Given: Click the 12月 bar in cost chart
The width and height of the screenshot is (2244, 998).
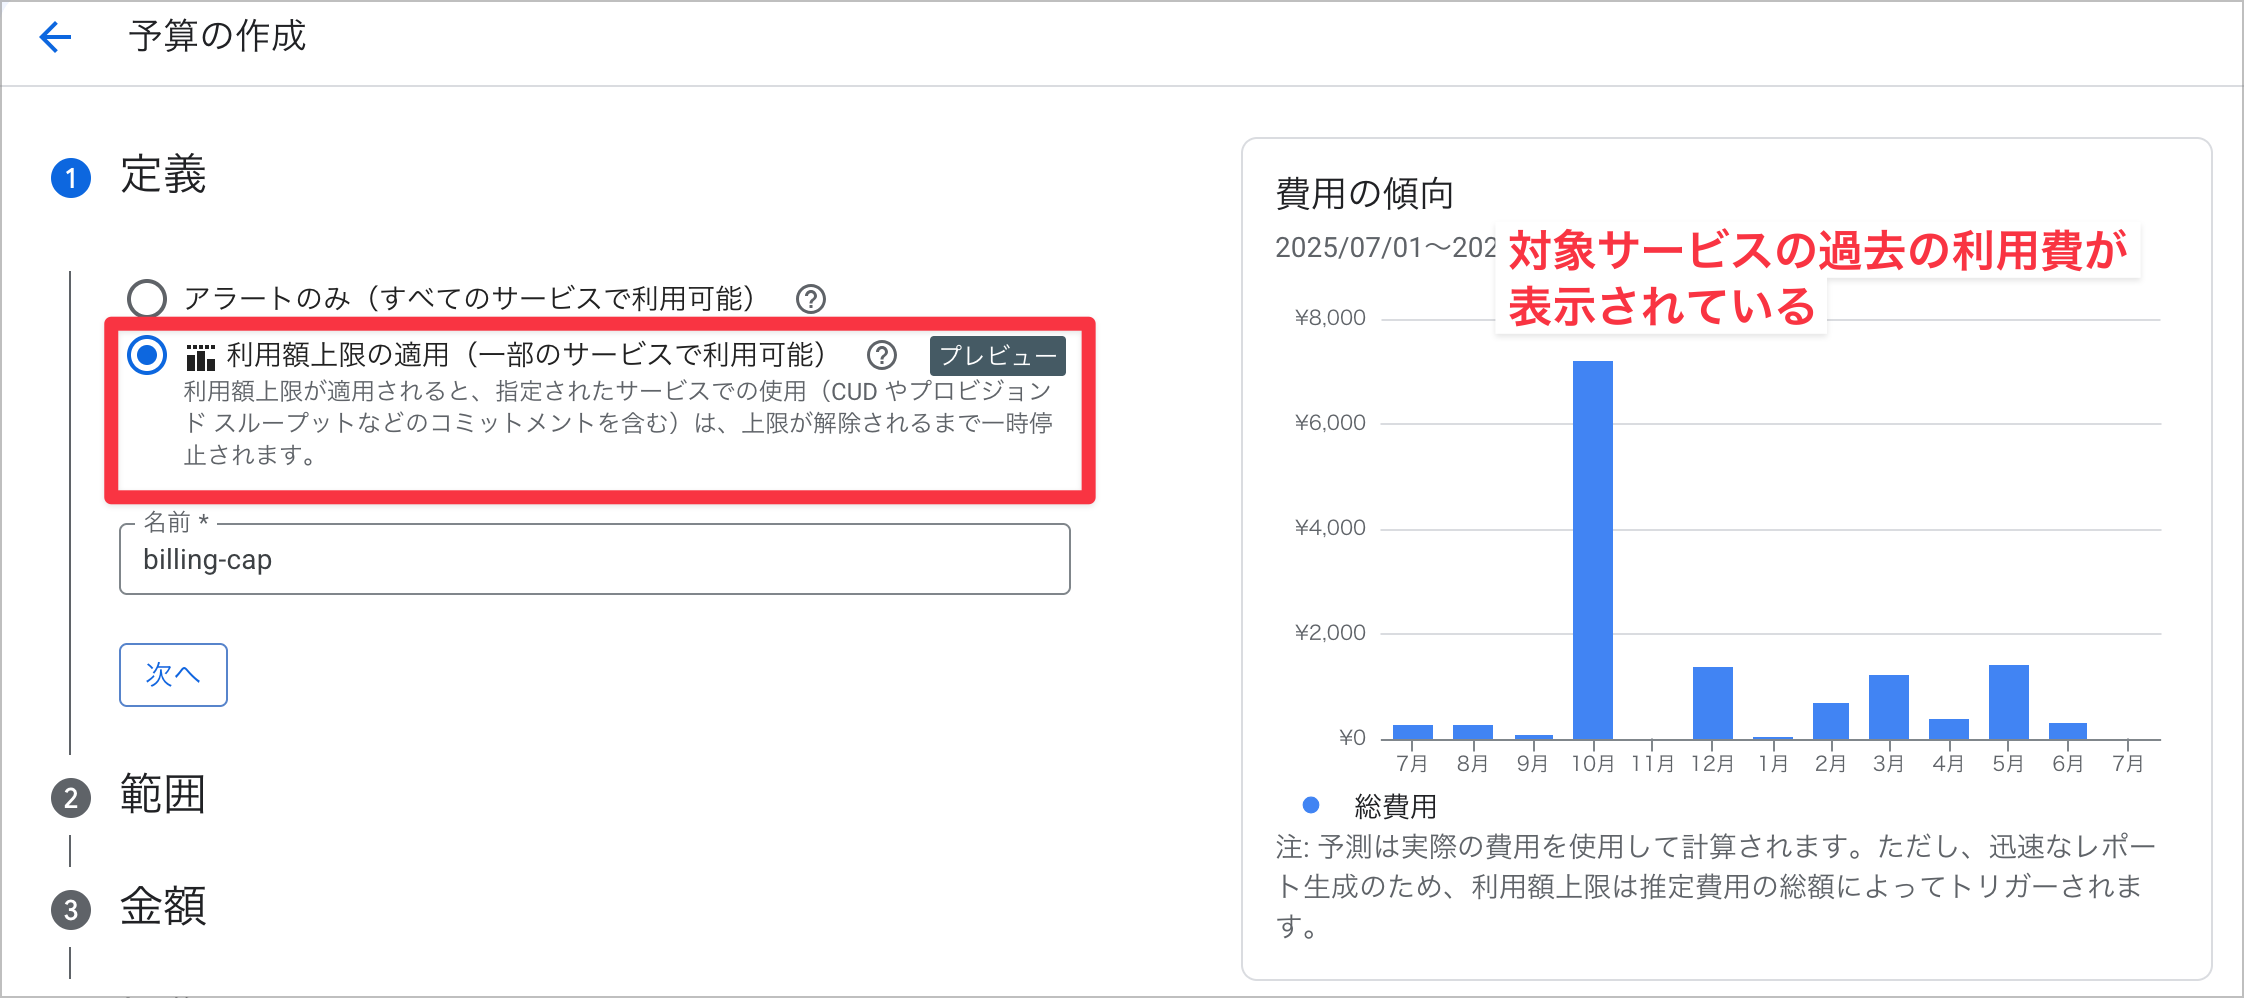Looking at the screenshot, I should point(1712,703).
